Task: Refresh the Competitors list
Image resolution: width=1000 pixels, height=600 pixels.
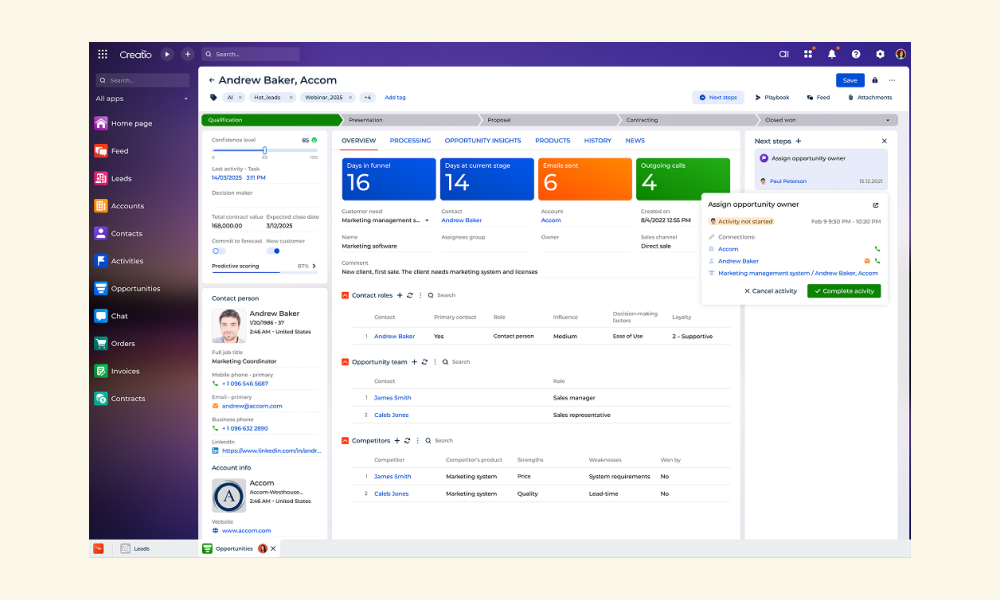Action: click(x=407, y=441)
